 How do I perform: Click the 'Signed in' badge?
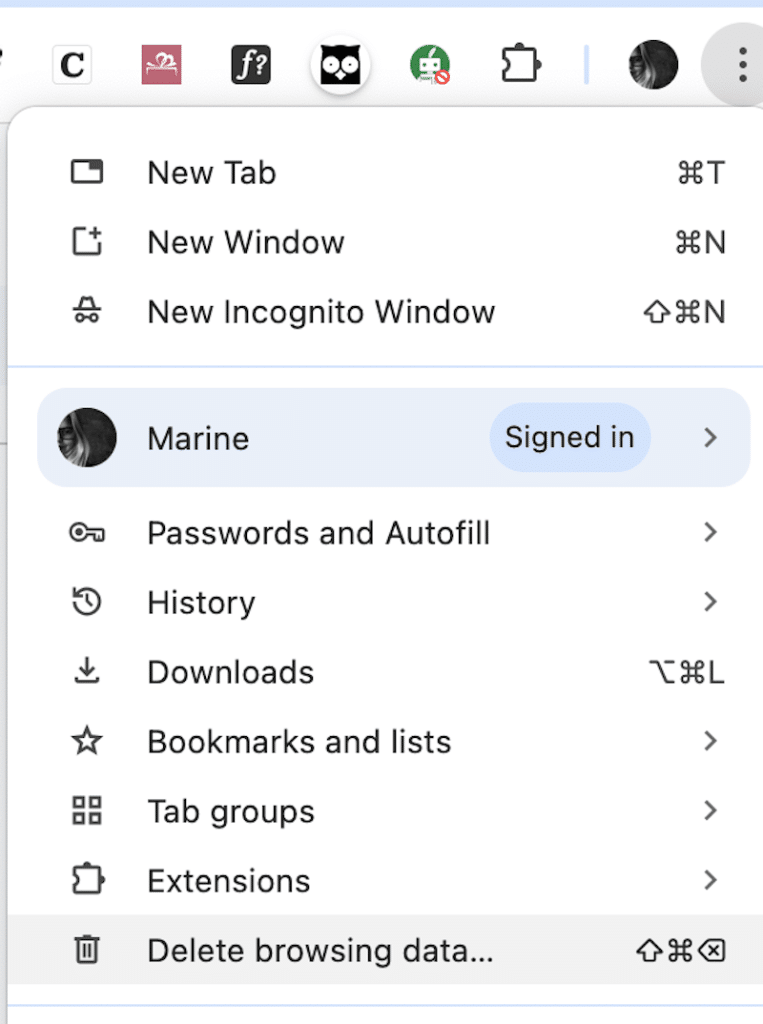[x=570, y=438]
